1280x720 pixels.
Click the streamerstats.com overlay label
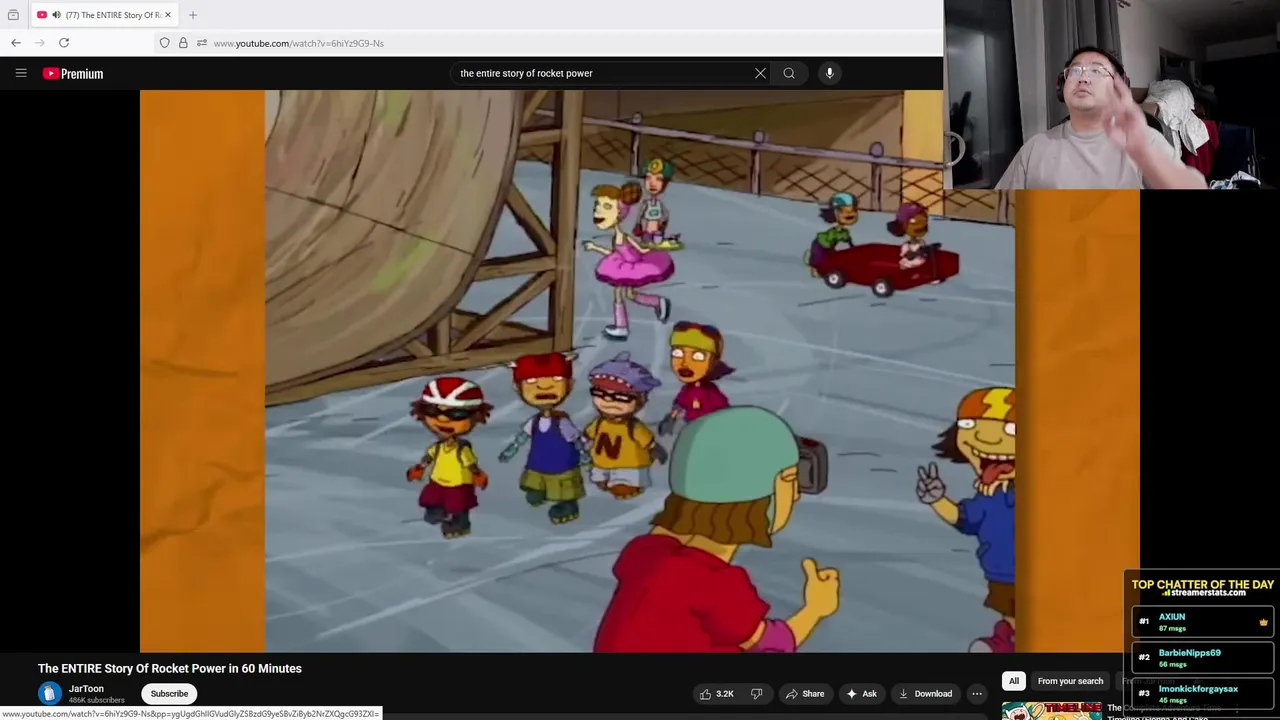click(1203, 593)
